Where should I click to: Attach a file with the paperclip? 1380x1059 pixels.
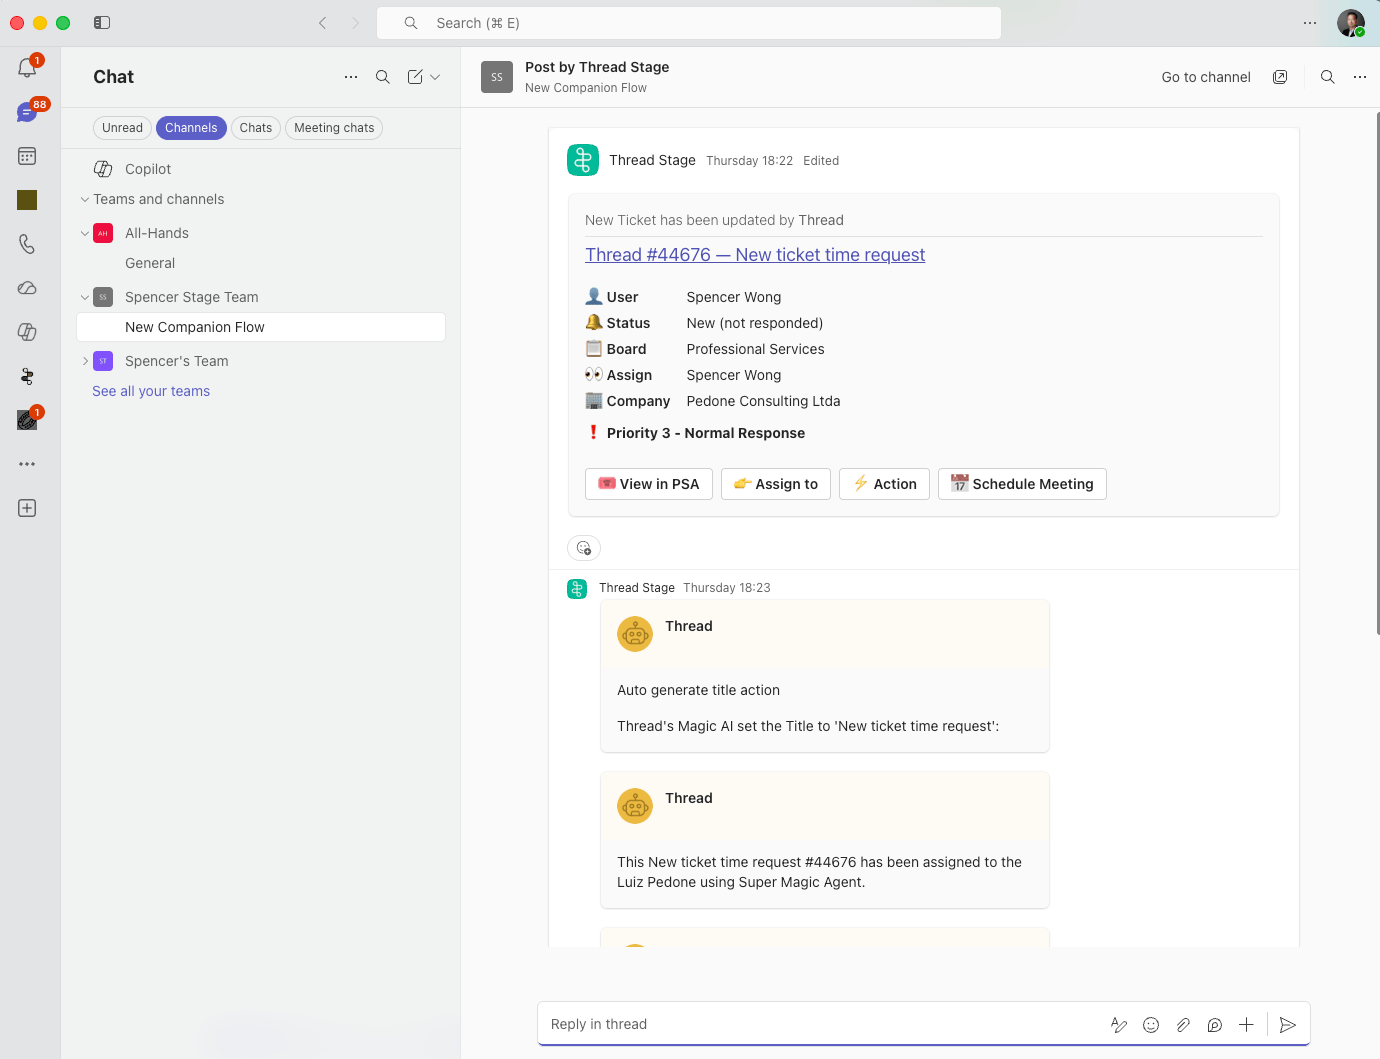(x=1183, y=1025)
